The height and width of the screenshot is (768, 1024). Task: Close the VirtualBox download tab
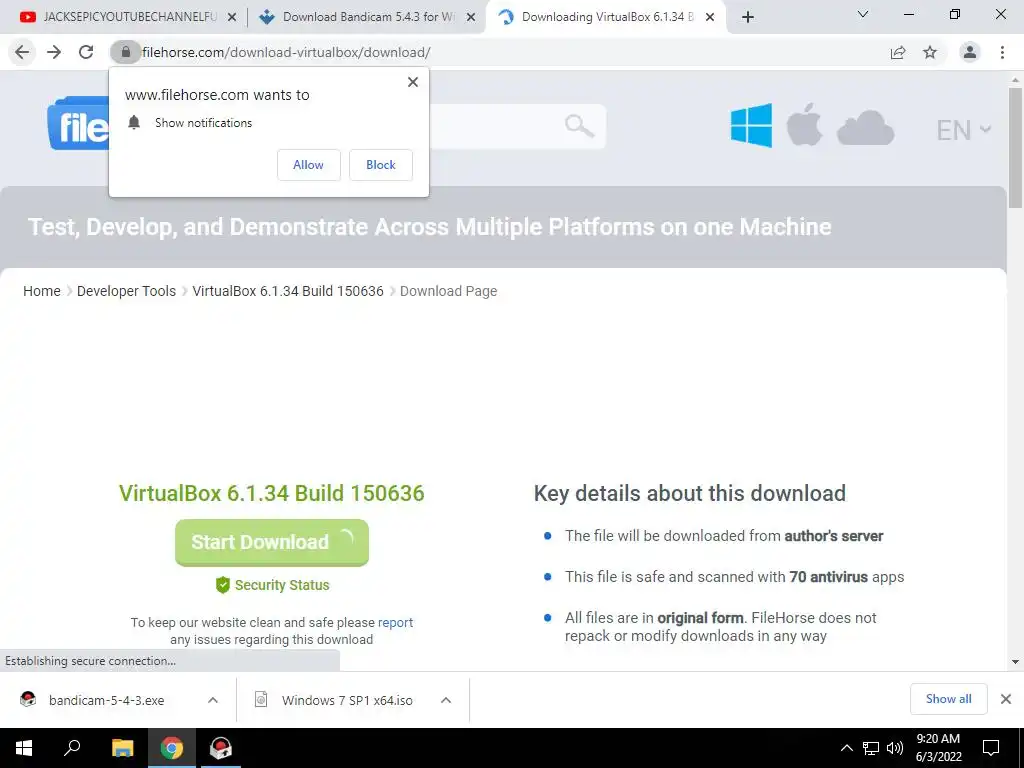coord(710,18)
